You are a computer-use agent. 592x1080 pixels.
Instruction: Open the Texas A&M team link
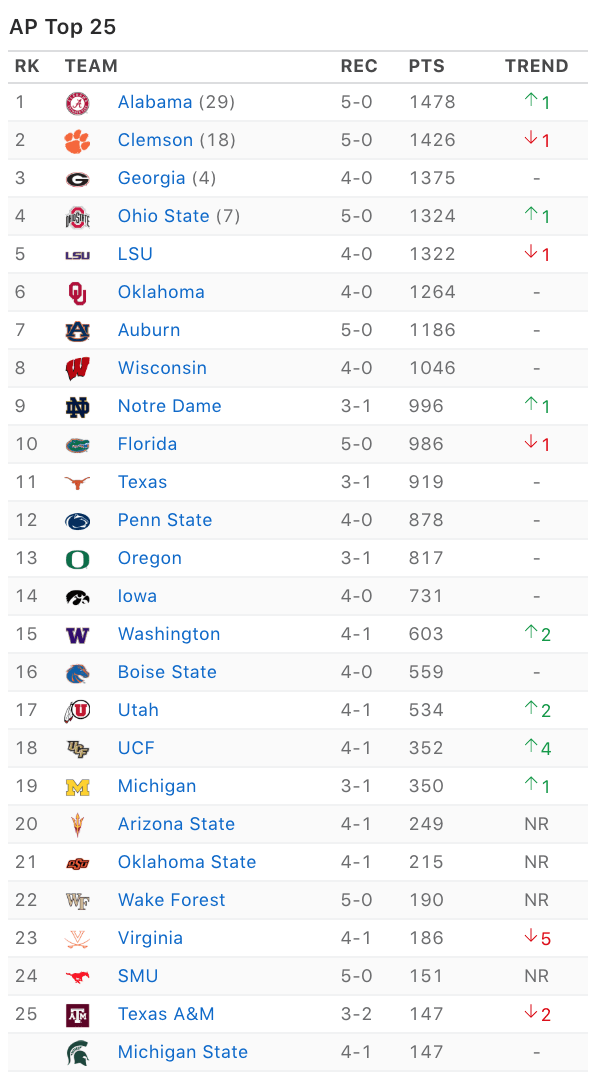click(166, 1015)
